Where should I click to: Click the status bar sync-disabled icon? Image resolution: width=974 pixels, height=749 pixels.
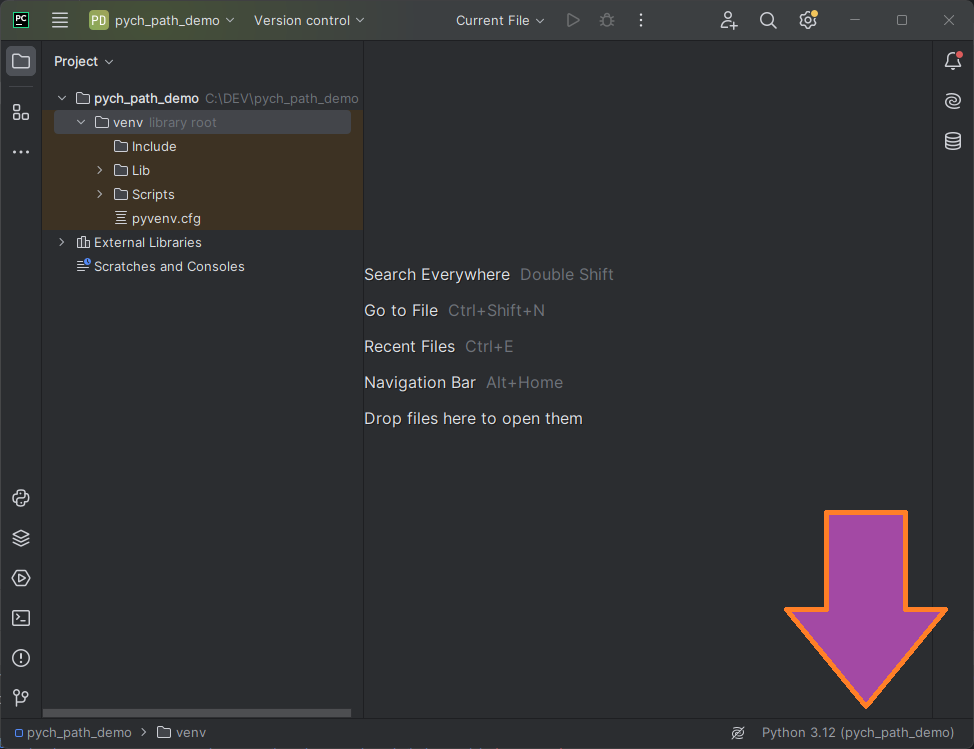pos(738,733)
